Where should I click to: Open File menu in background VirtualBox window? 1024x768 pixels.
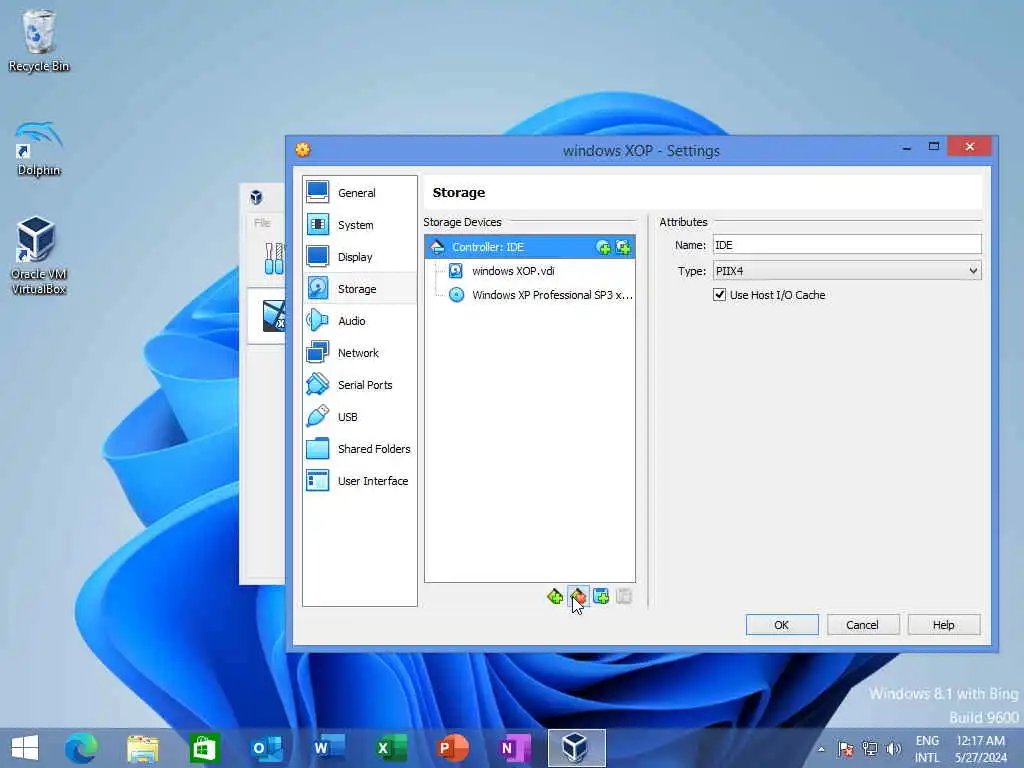[x=262, y=223]
